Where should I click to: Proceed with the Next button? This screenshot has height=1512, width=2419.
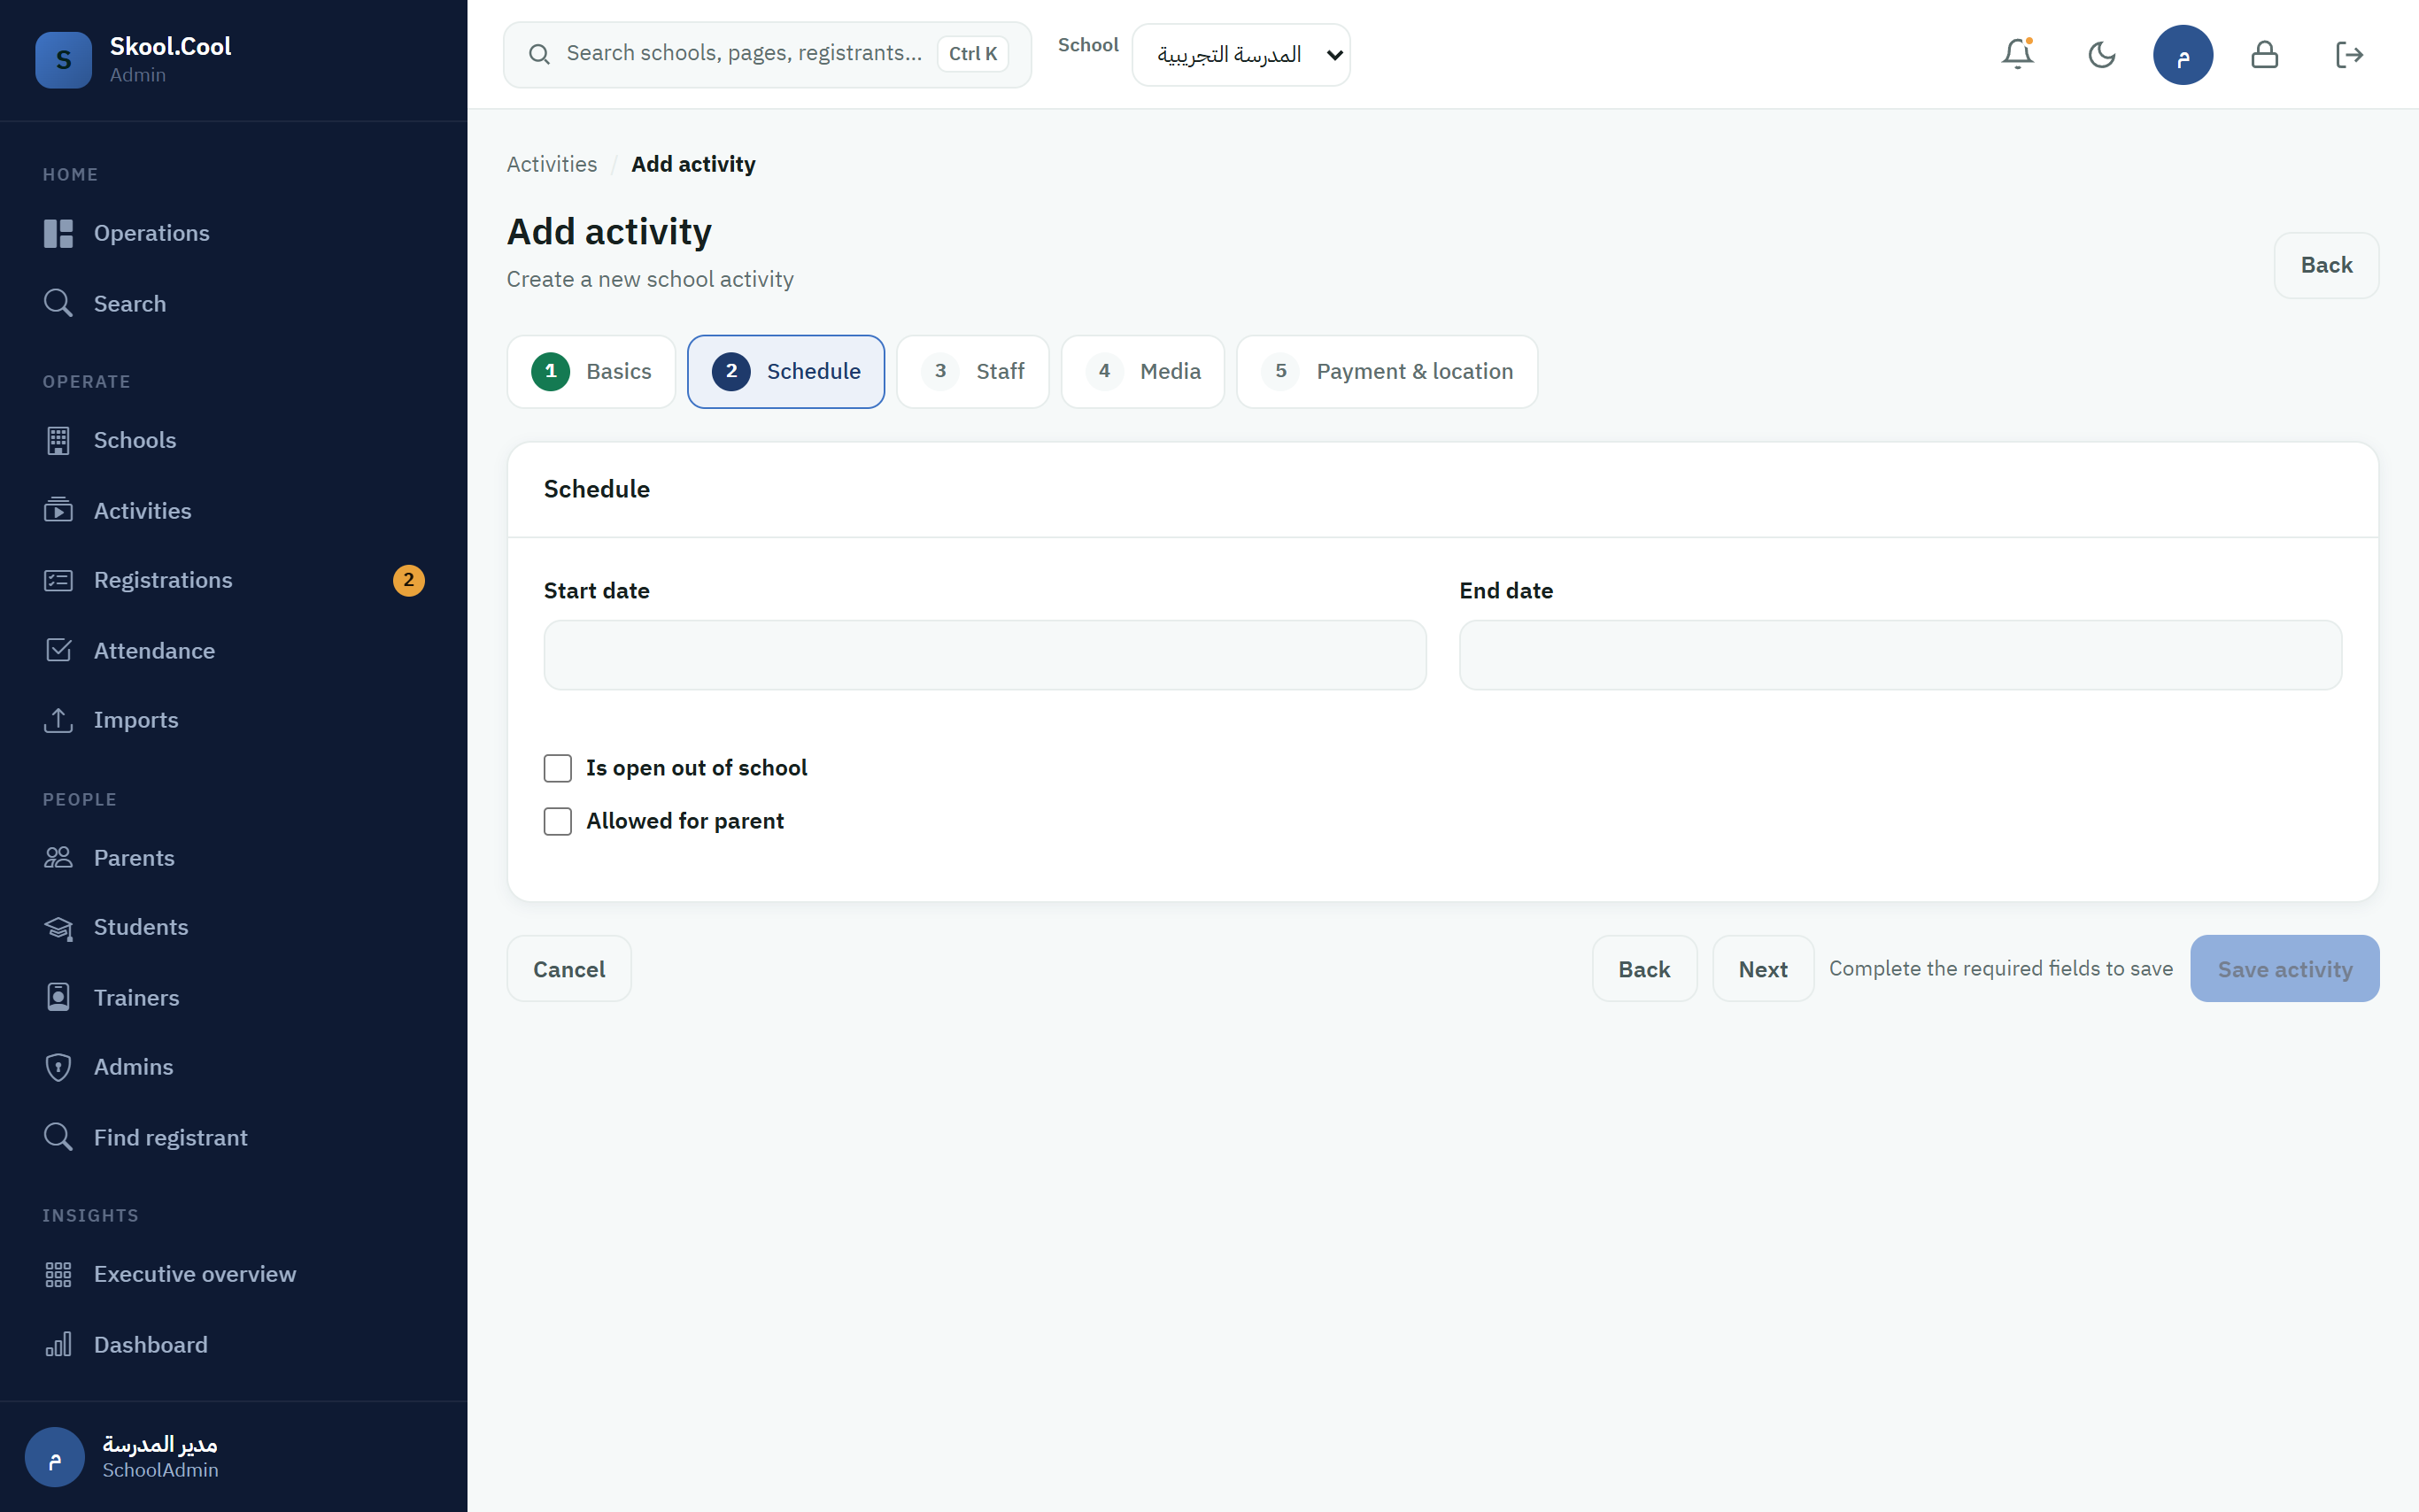point(1762,968)
